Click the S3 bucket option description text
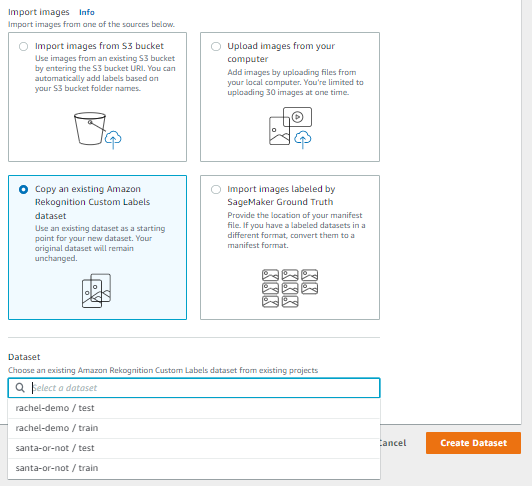 point(105,73)
